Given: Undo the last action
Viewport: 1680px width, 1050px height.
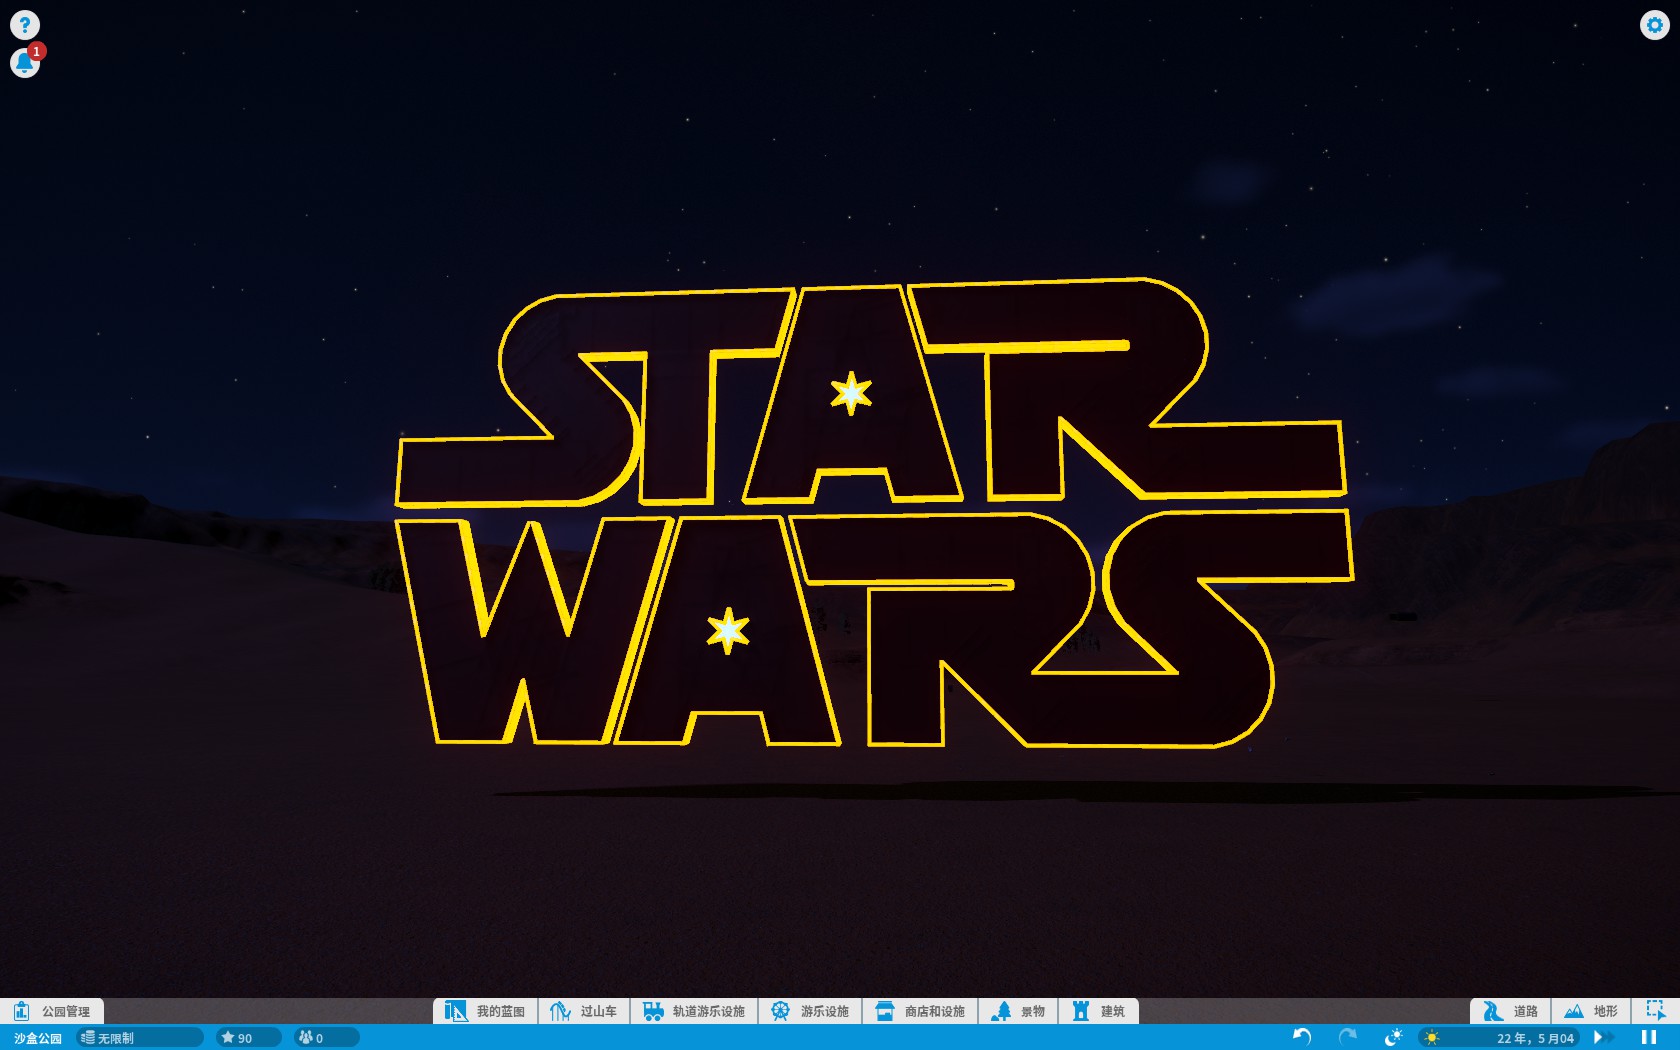Looking at the screenshot, I should tap(1302, 1037).
